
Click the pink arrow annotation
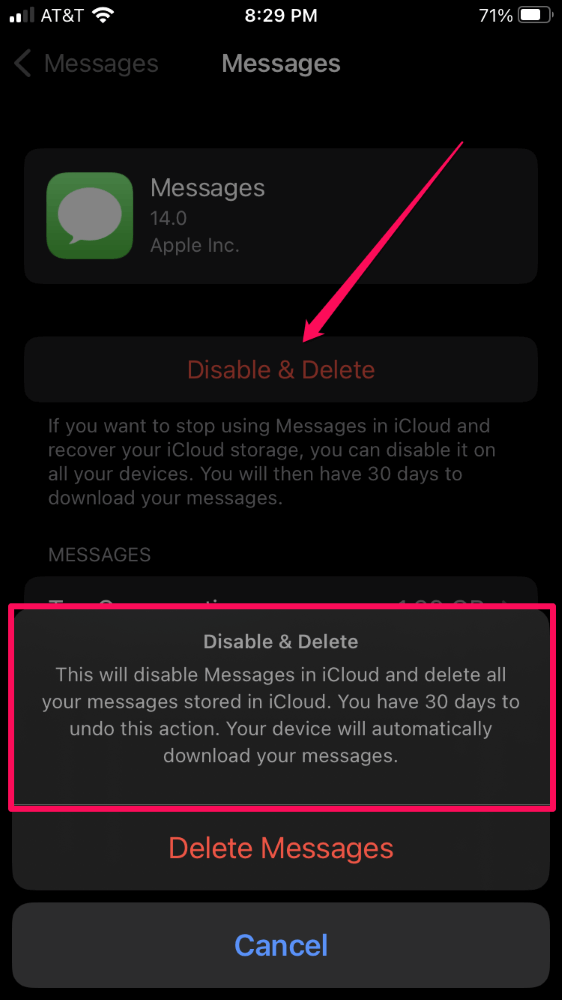pyautogui.click(x=383, y=239)
